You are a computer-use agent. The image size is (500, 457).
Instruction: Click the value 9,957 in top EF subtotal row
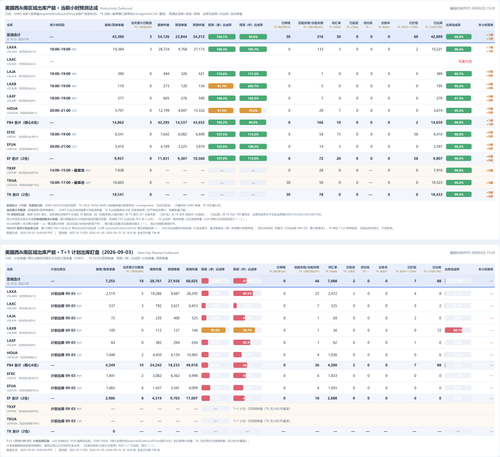point(119,159)
